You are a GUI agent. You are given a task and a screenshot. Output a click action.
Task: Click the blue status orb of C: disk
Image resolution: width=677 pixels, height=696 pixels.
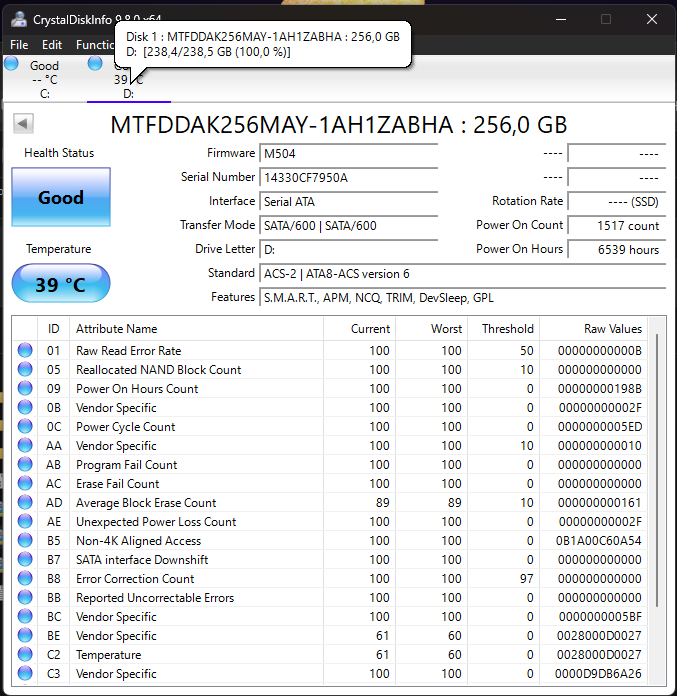coord(12,64)
